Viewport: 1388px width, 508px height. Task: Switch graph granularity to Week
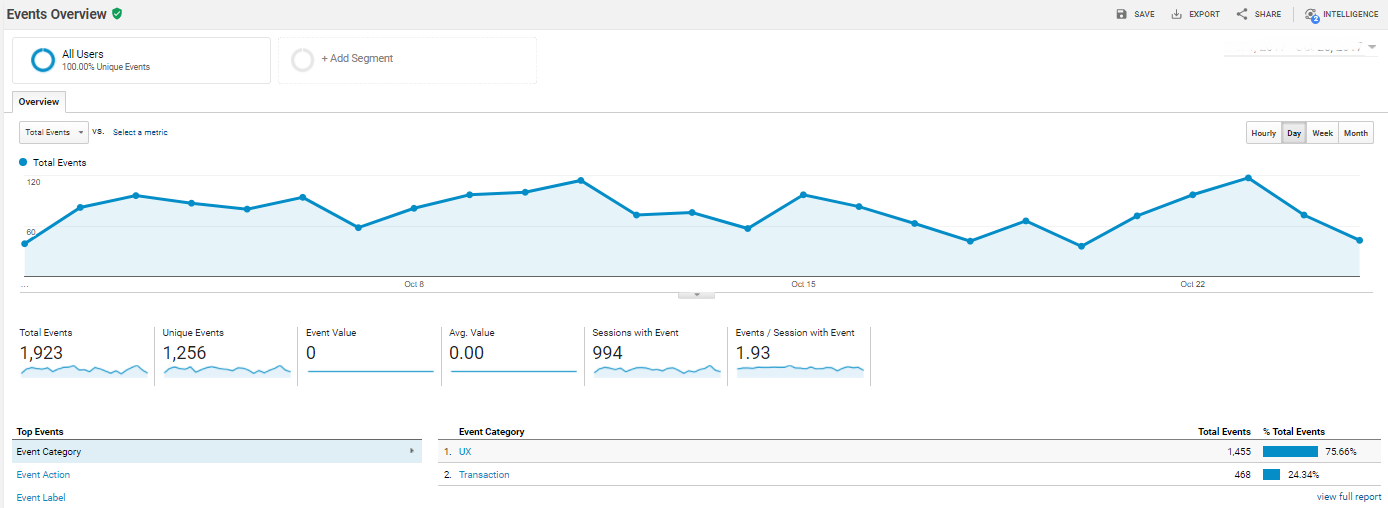pos(1322,133)
